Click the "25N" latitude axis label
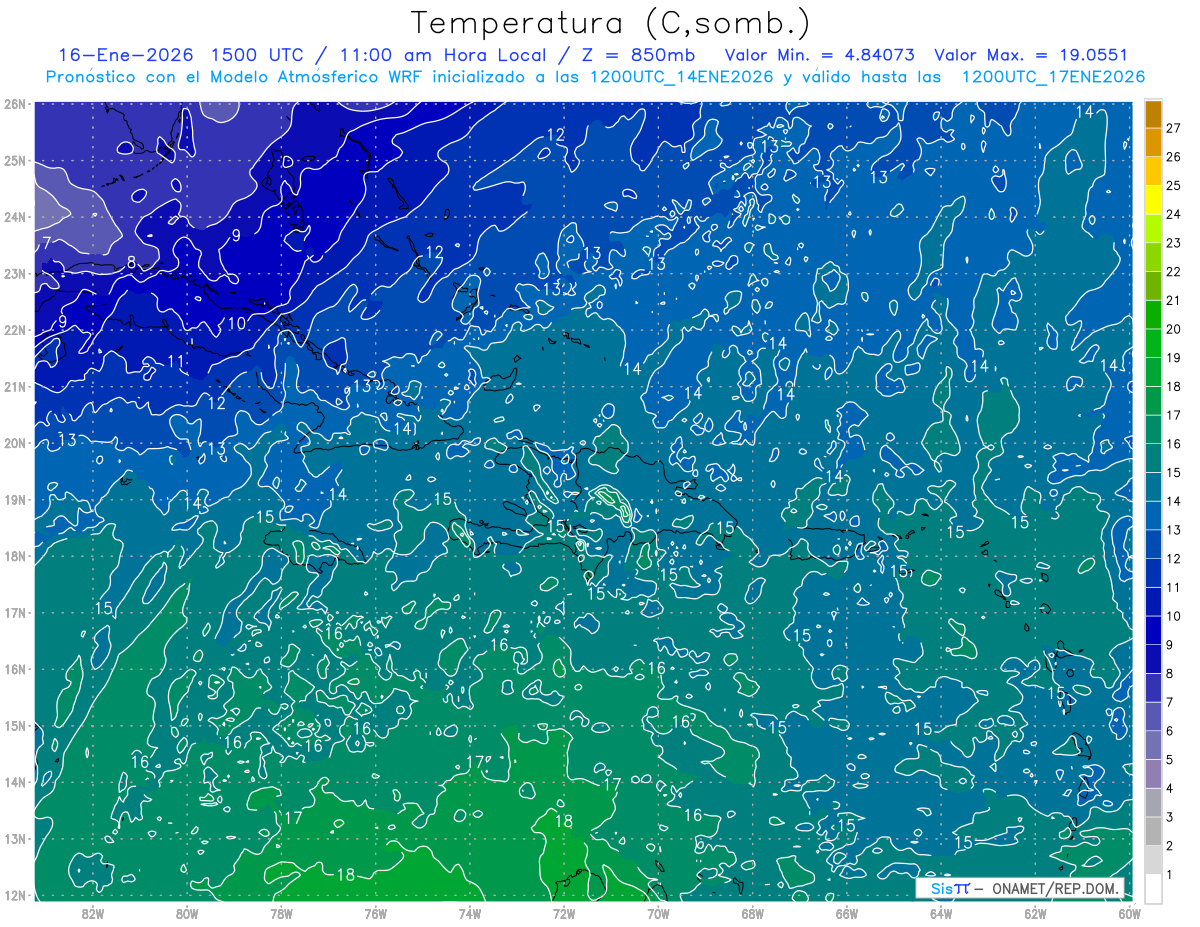Viewport: 1200px width, 927px height. 15,160
